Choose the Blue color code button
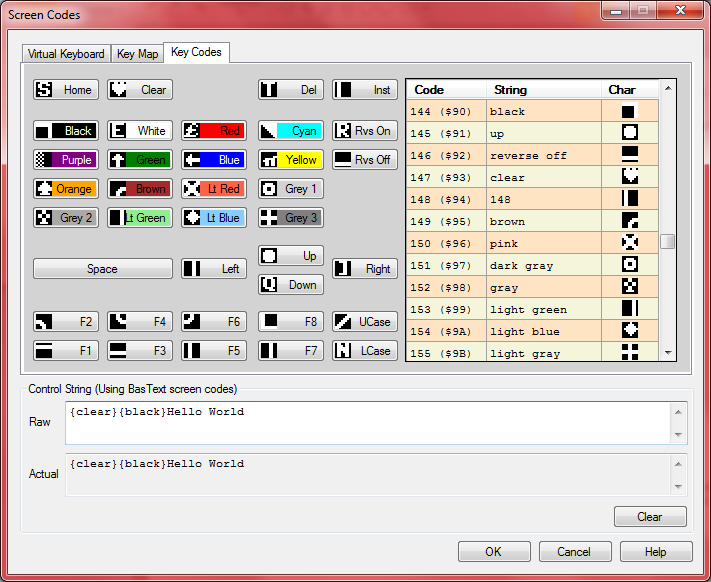The height and width of the screenshot is (582, 711). tap(214, 160)
